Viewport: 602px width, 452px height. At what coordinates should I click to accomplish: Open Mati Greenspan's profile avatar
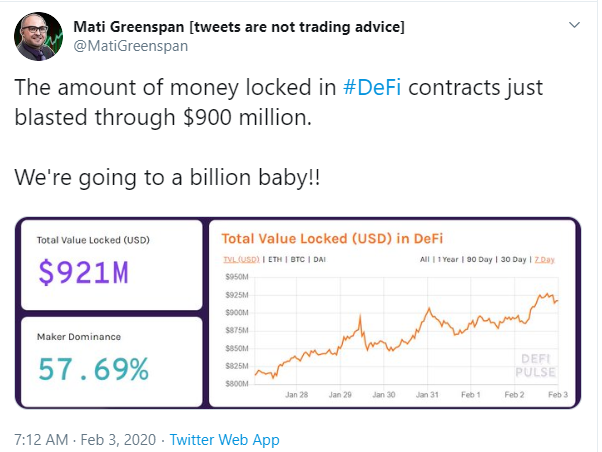(38, 36)
